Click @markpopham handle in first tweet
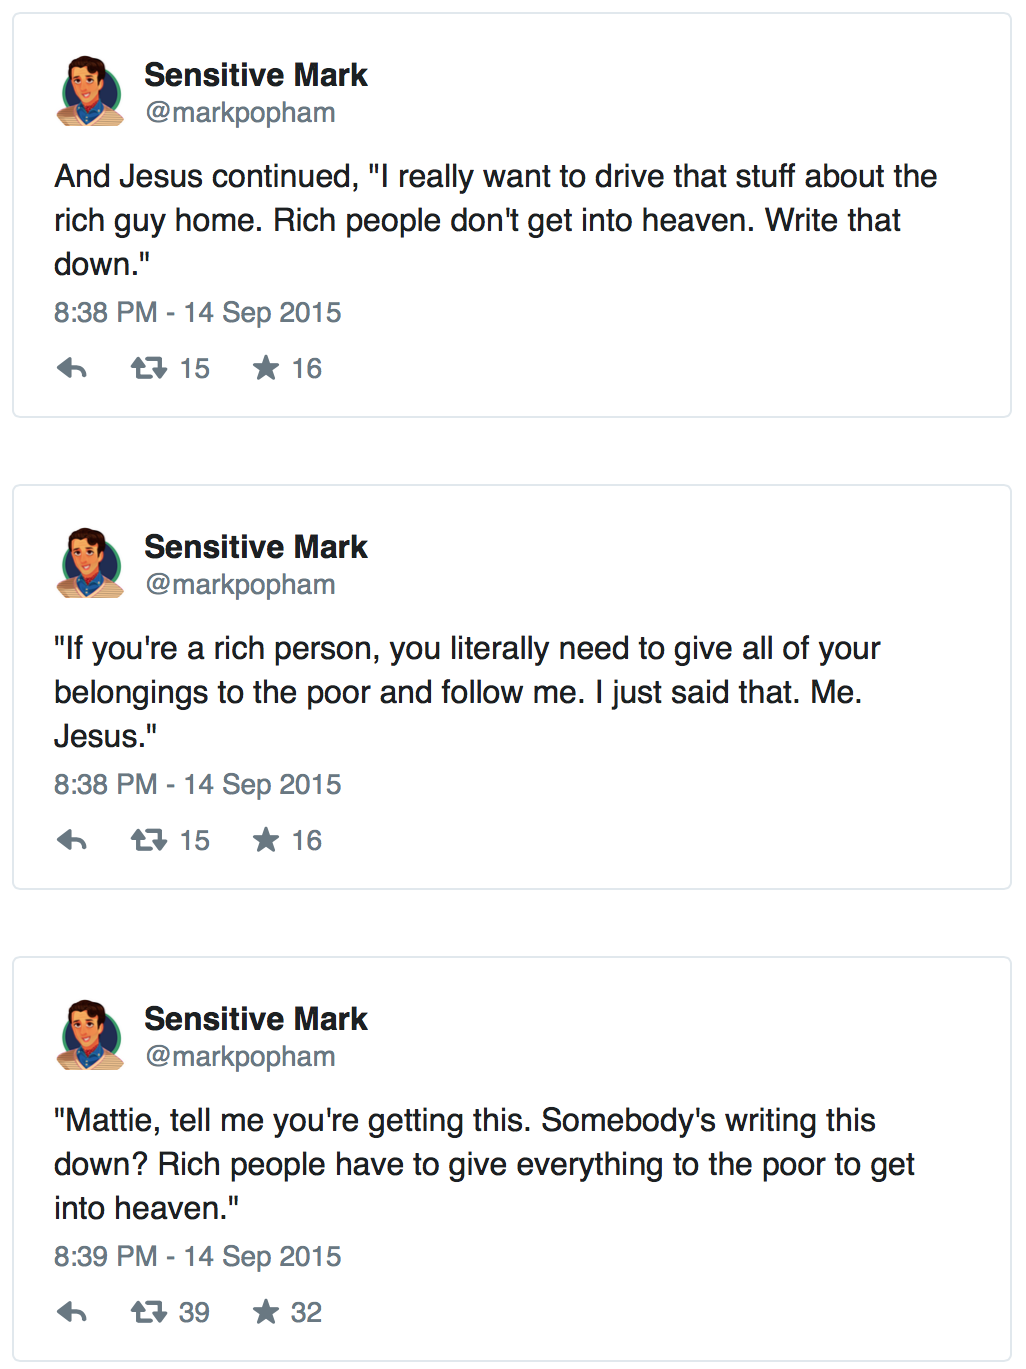 tap(240, 113)
